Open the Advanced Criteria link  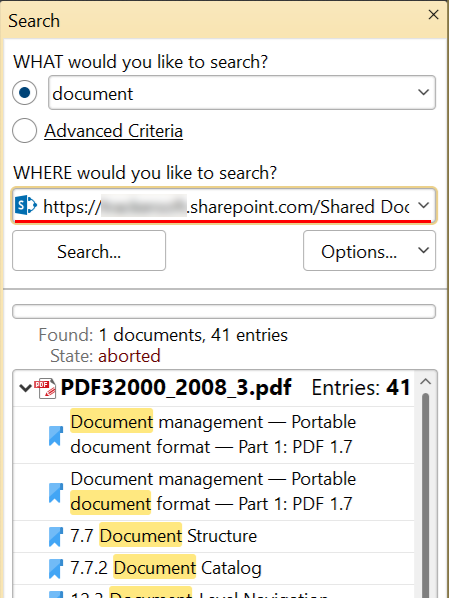113,131
